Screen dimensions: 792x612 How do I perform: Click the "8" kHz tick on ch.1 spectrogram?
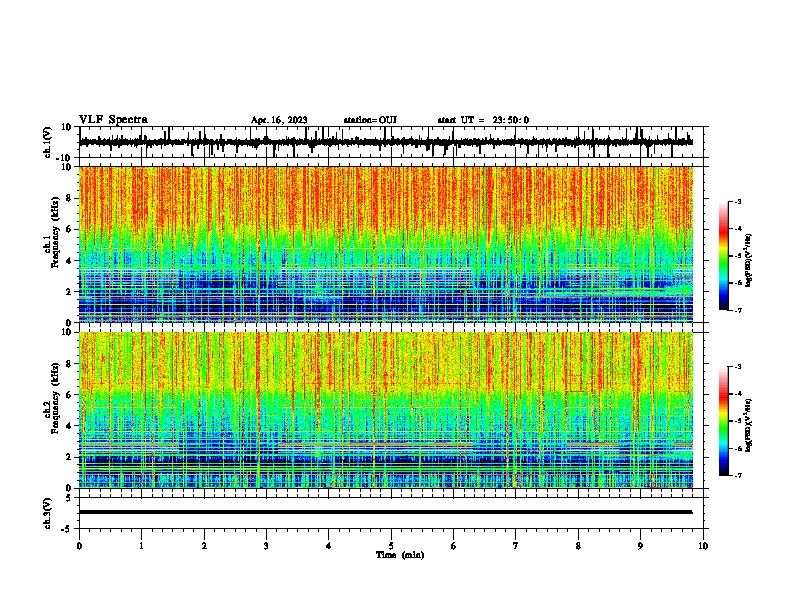pos(69,198)
